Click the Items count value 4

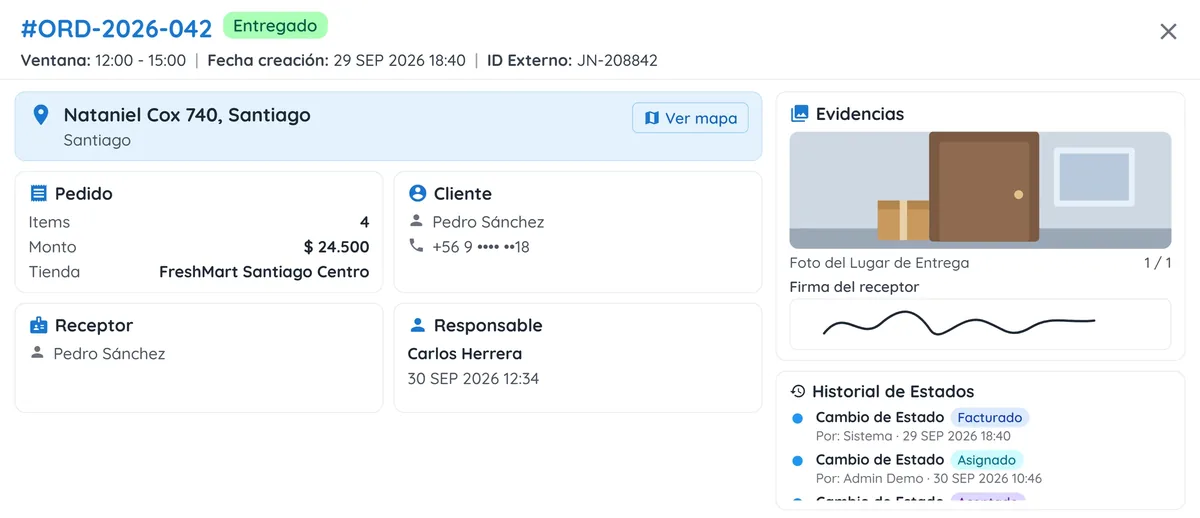[364, 222]
